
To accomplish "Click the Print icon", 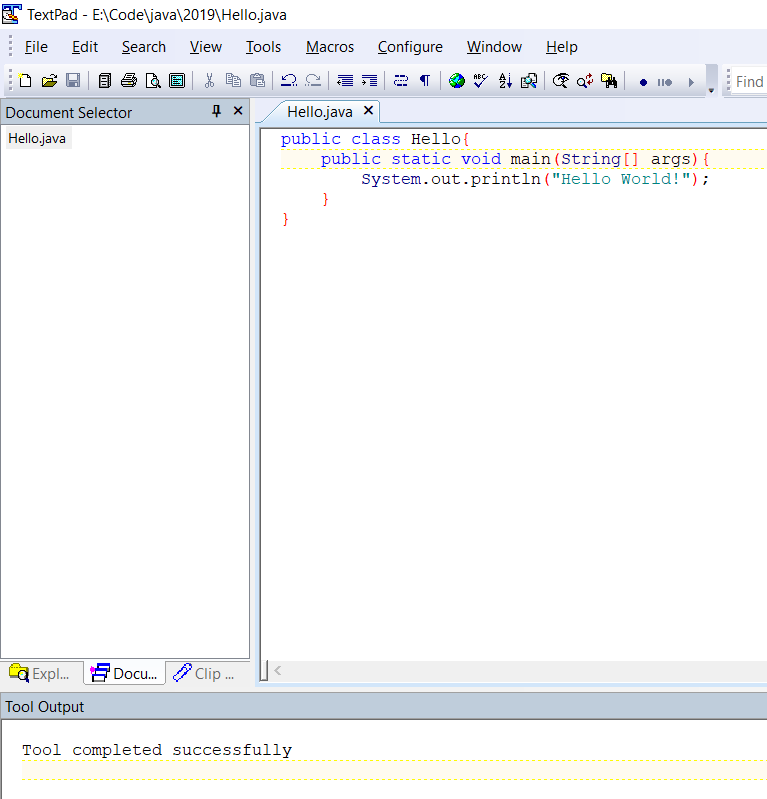I will pyautogui.click(x=128, y=81).
